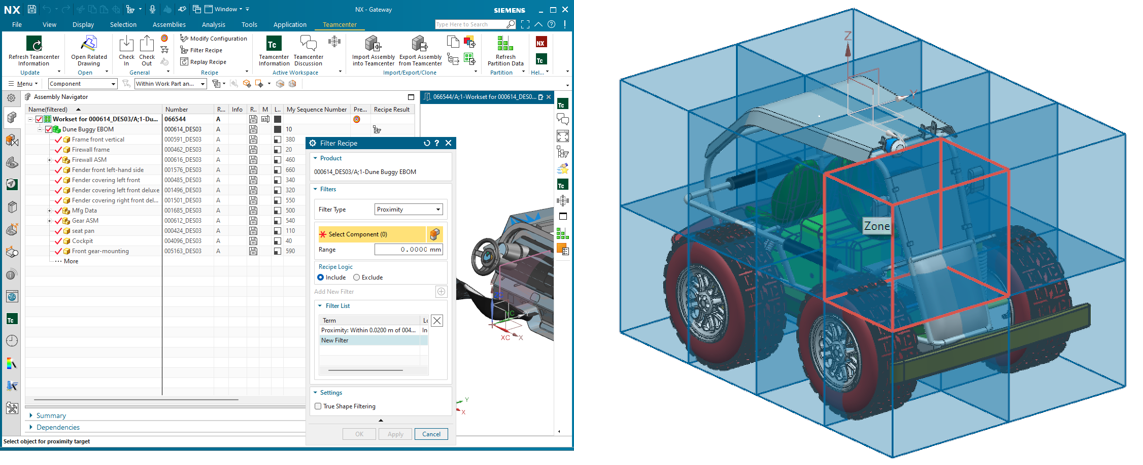
Task: Select the Teamcenter tab
Action: coord(339,24)
